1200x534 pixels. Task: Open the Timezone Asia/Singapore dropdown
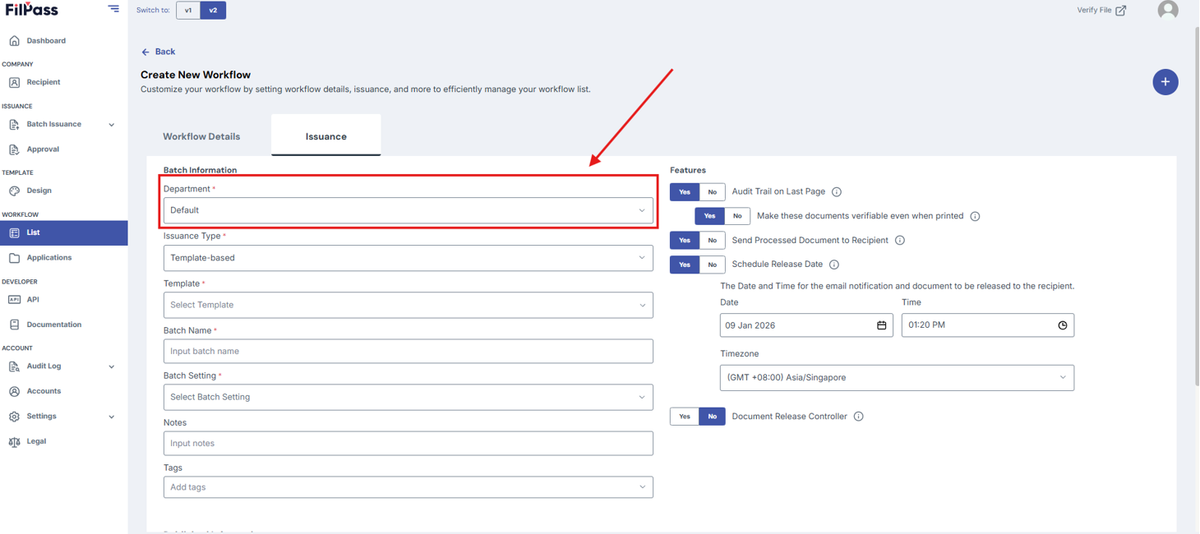point(897,377)
